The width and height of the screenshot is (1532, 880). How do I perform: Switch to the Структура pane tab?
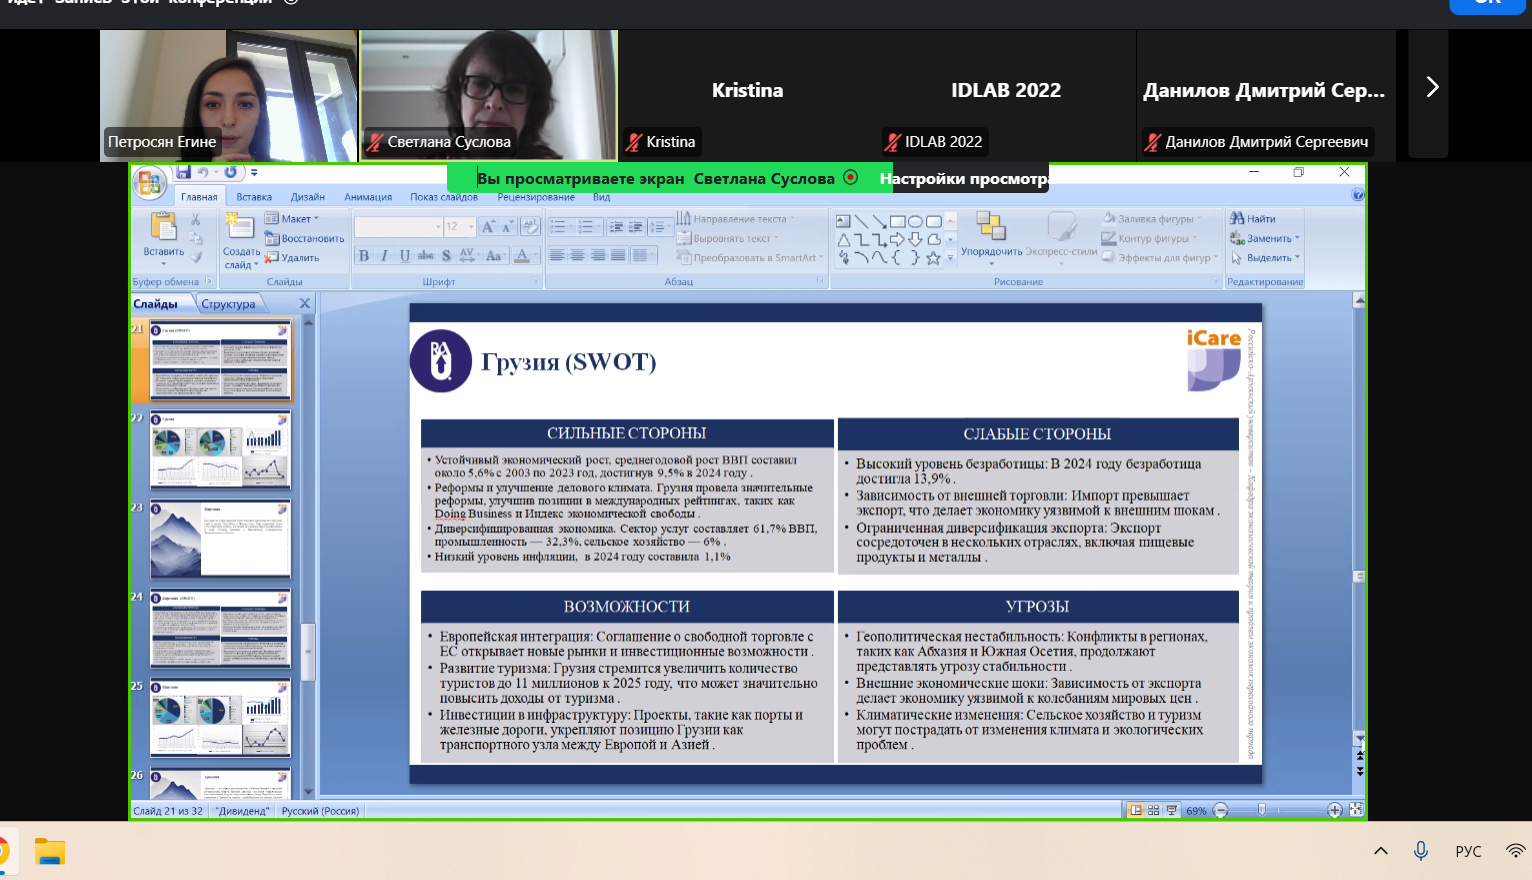coord(228,304)
